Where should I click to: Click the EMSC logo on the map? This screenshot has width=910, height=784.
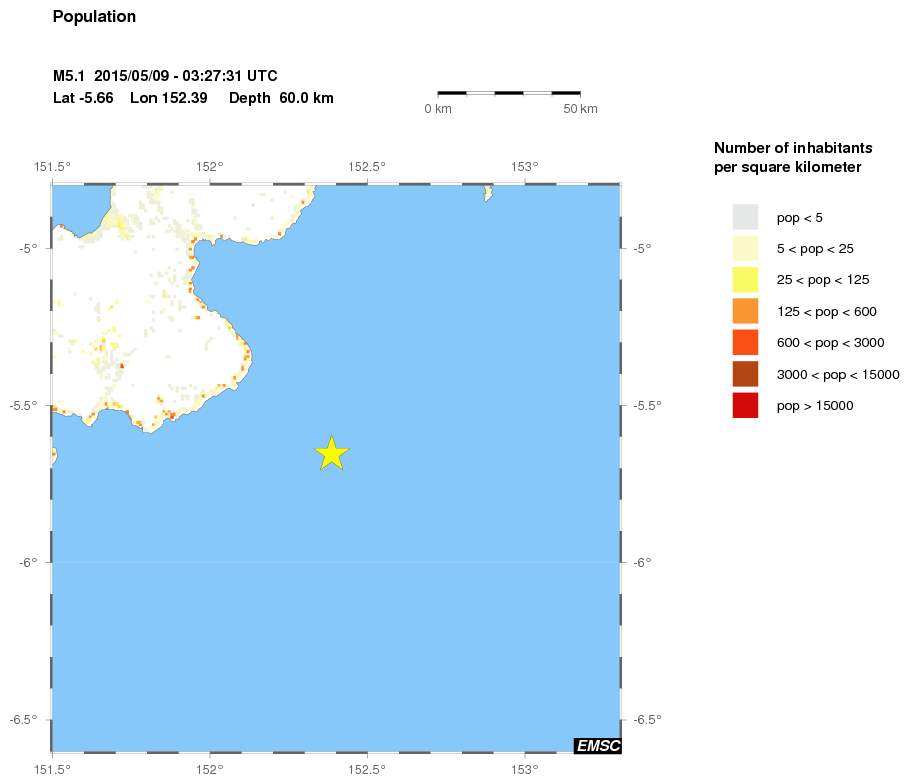[598, 745]
